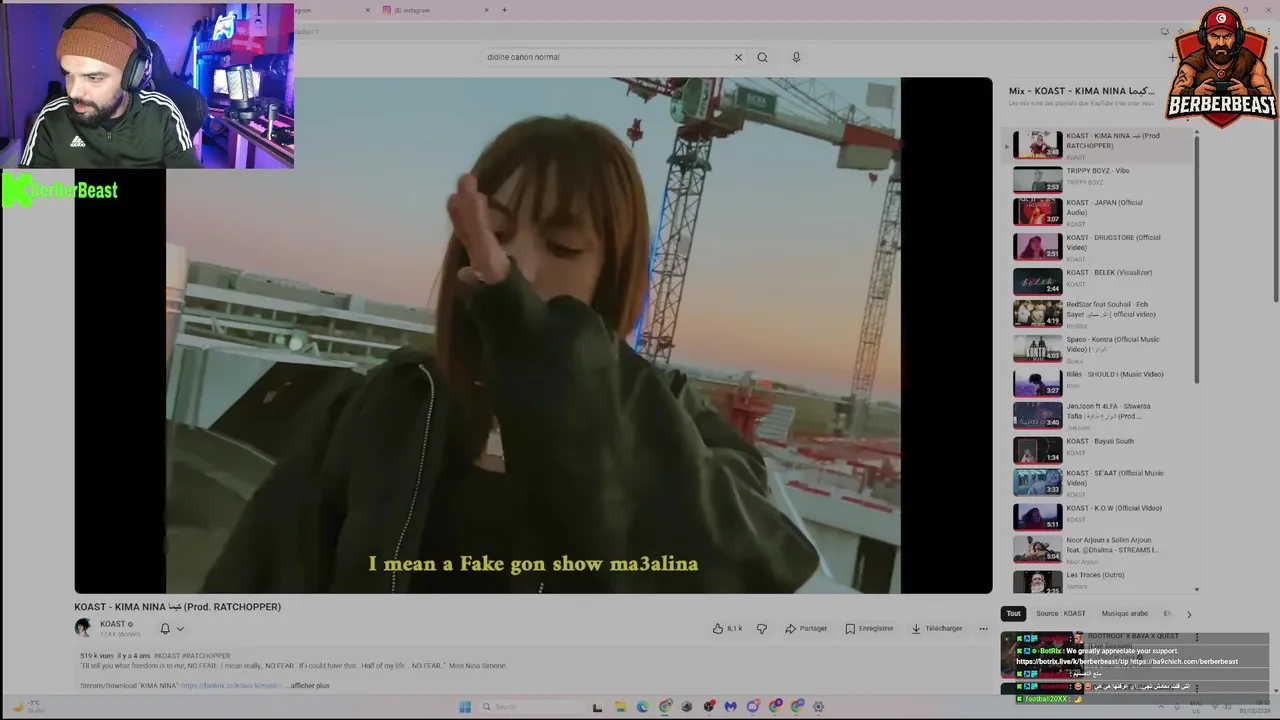Select Rilès - SHOULD I playlist entry
The width and height of the screenshot is (1280, 720).
(1098, 382)
